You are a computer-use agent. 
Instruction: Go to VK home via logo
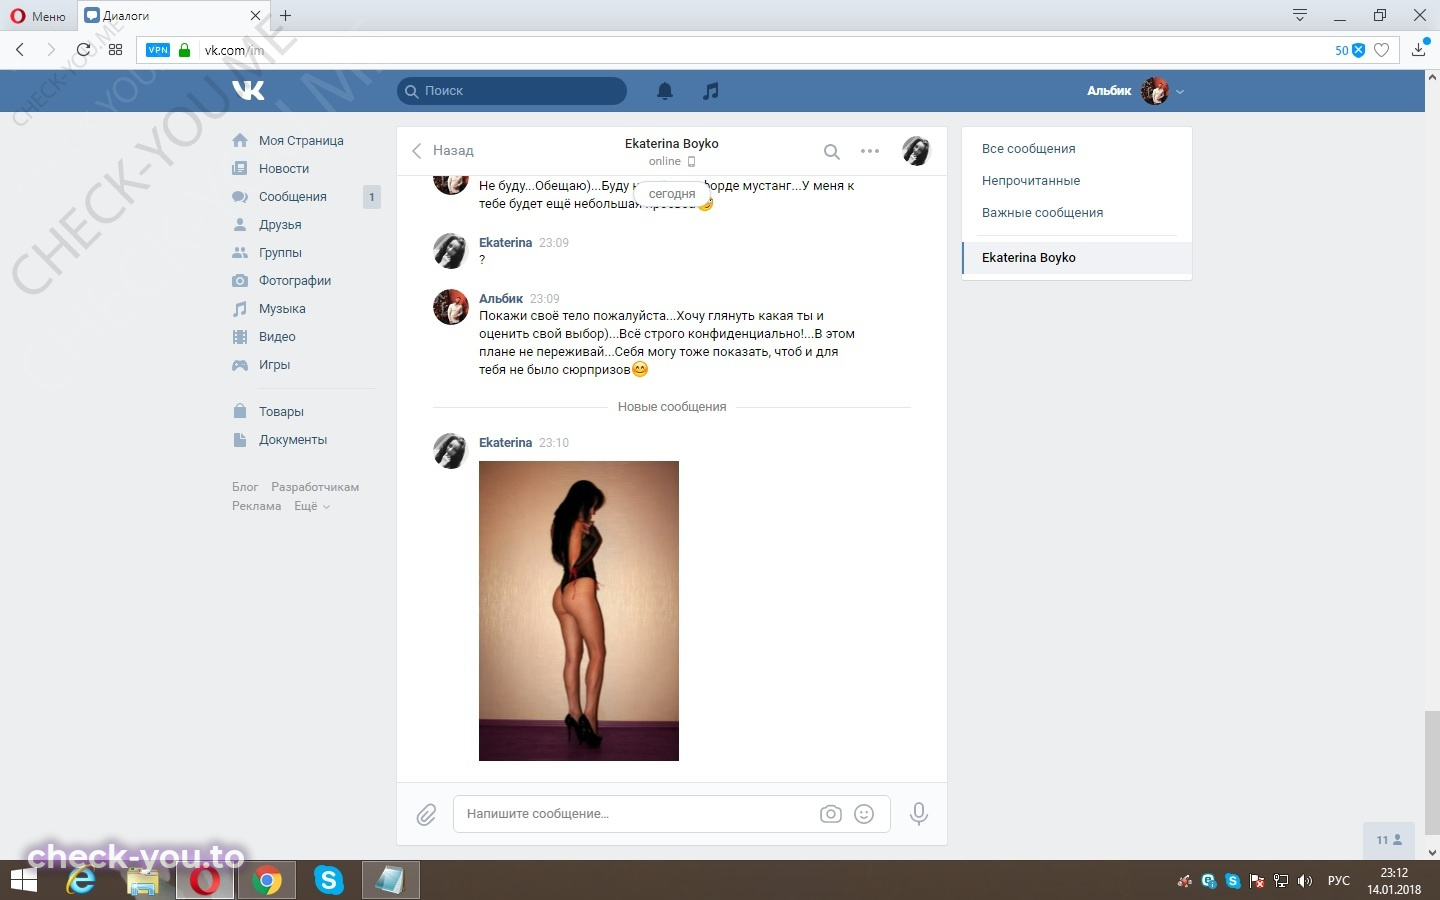[x=248, y=91]
